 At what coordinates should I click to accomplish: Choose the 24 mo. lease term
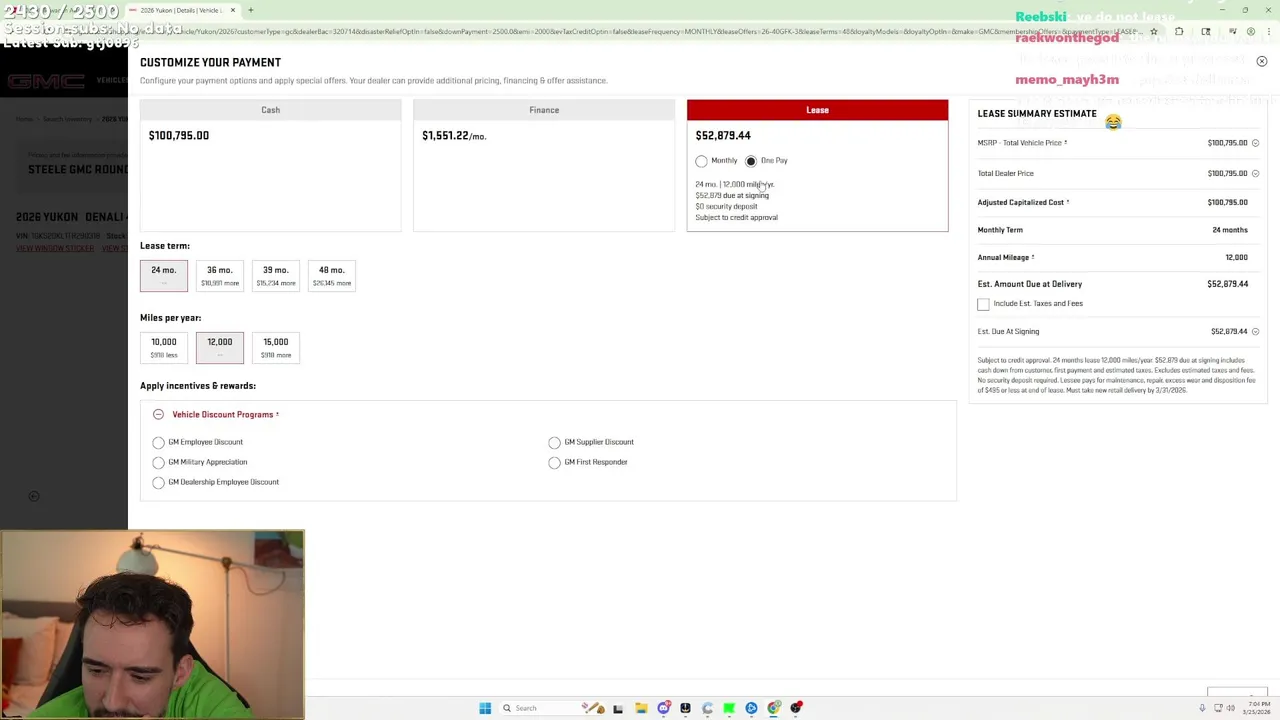click(x=163, y=276)
